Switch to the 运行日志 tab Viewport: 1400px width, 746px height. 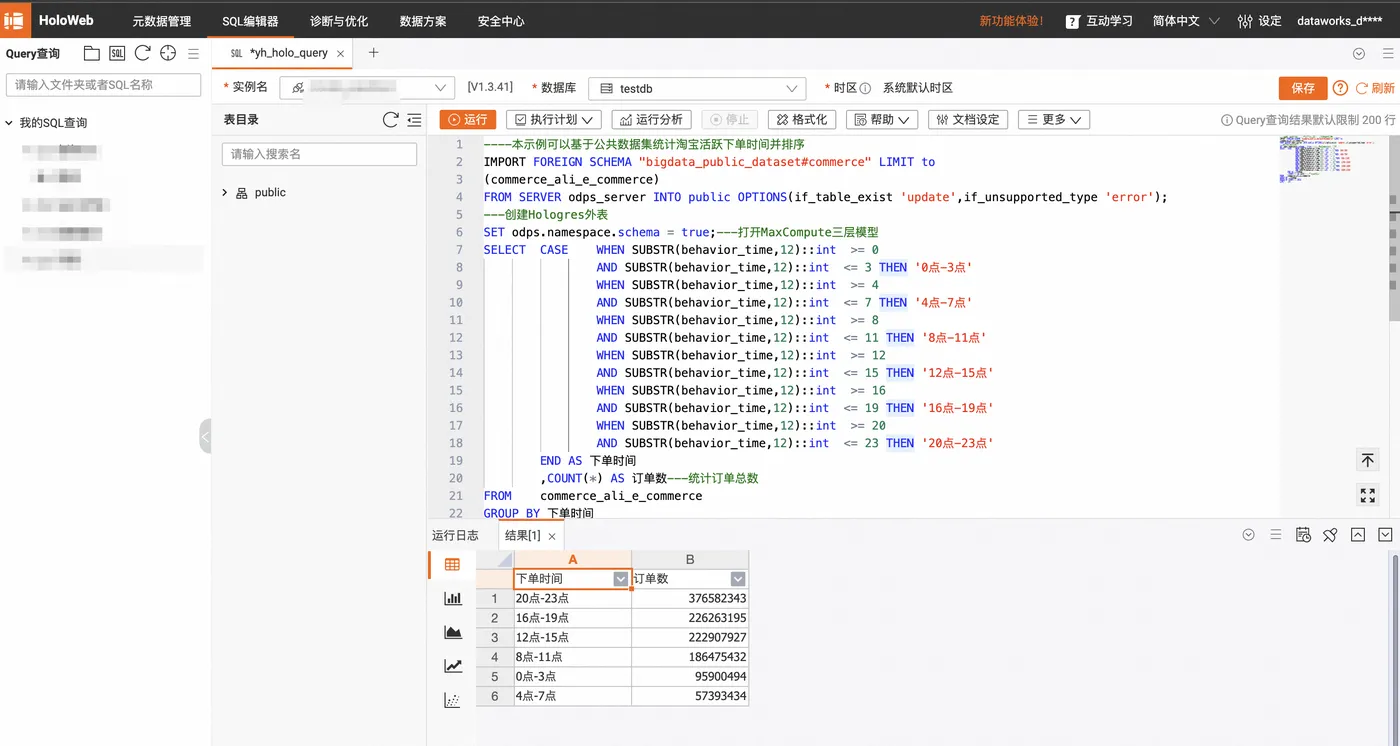(x=455, y=535)
